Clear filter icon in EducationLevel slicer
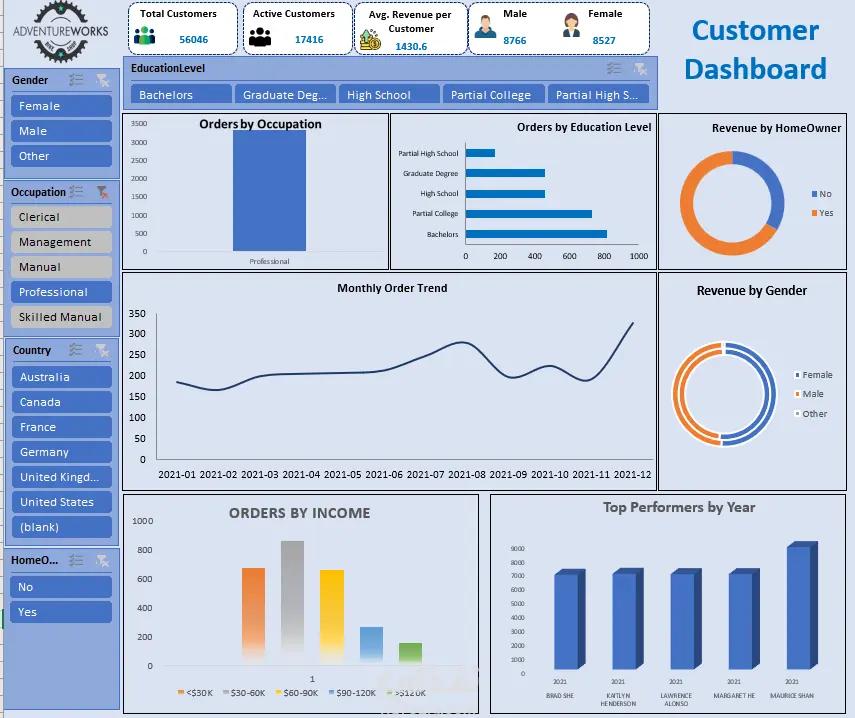This screenshot has width=855, height=718. click(640, 68)
